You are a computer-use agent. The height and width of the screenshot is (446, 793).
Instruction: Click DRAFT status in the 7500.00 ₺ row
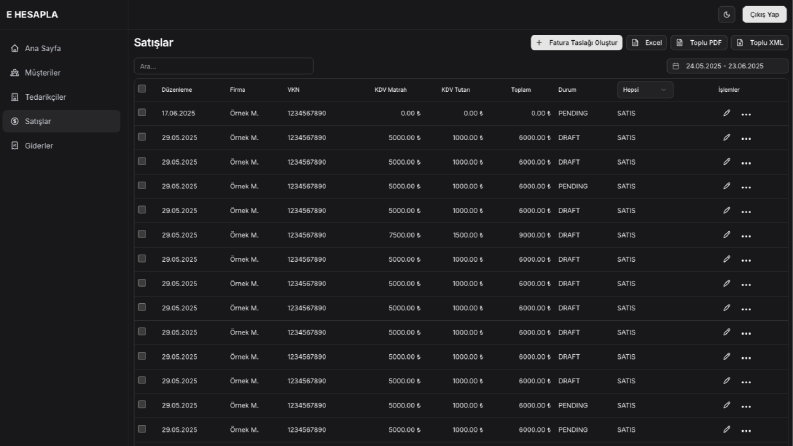click(x=569, y=235)
